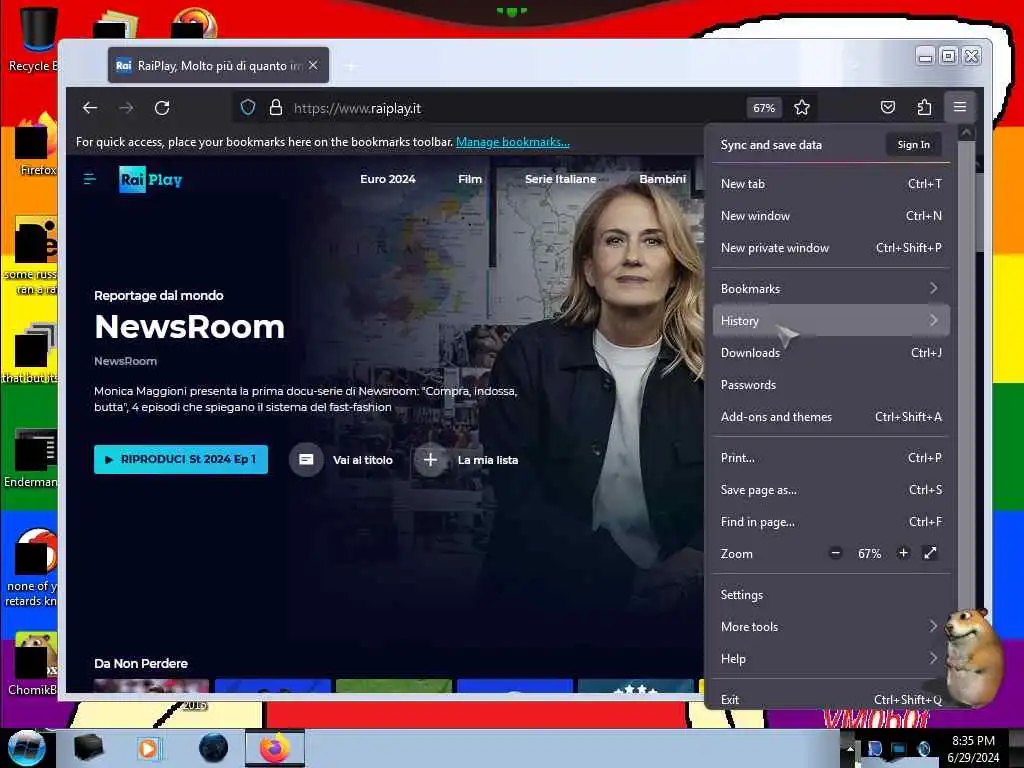
Task: Choose Save page as...
Action: (831, 490)
